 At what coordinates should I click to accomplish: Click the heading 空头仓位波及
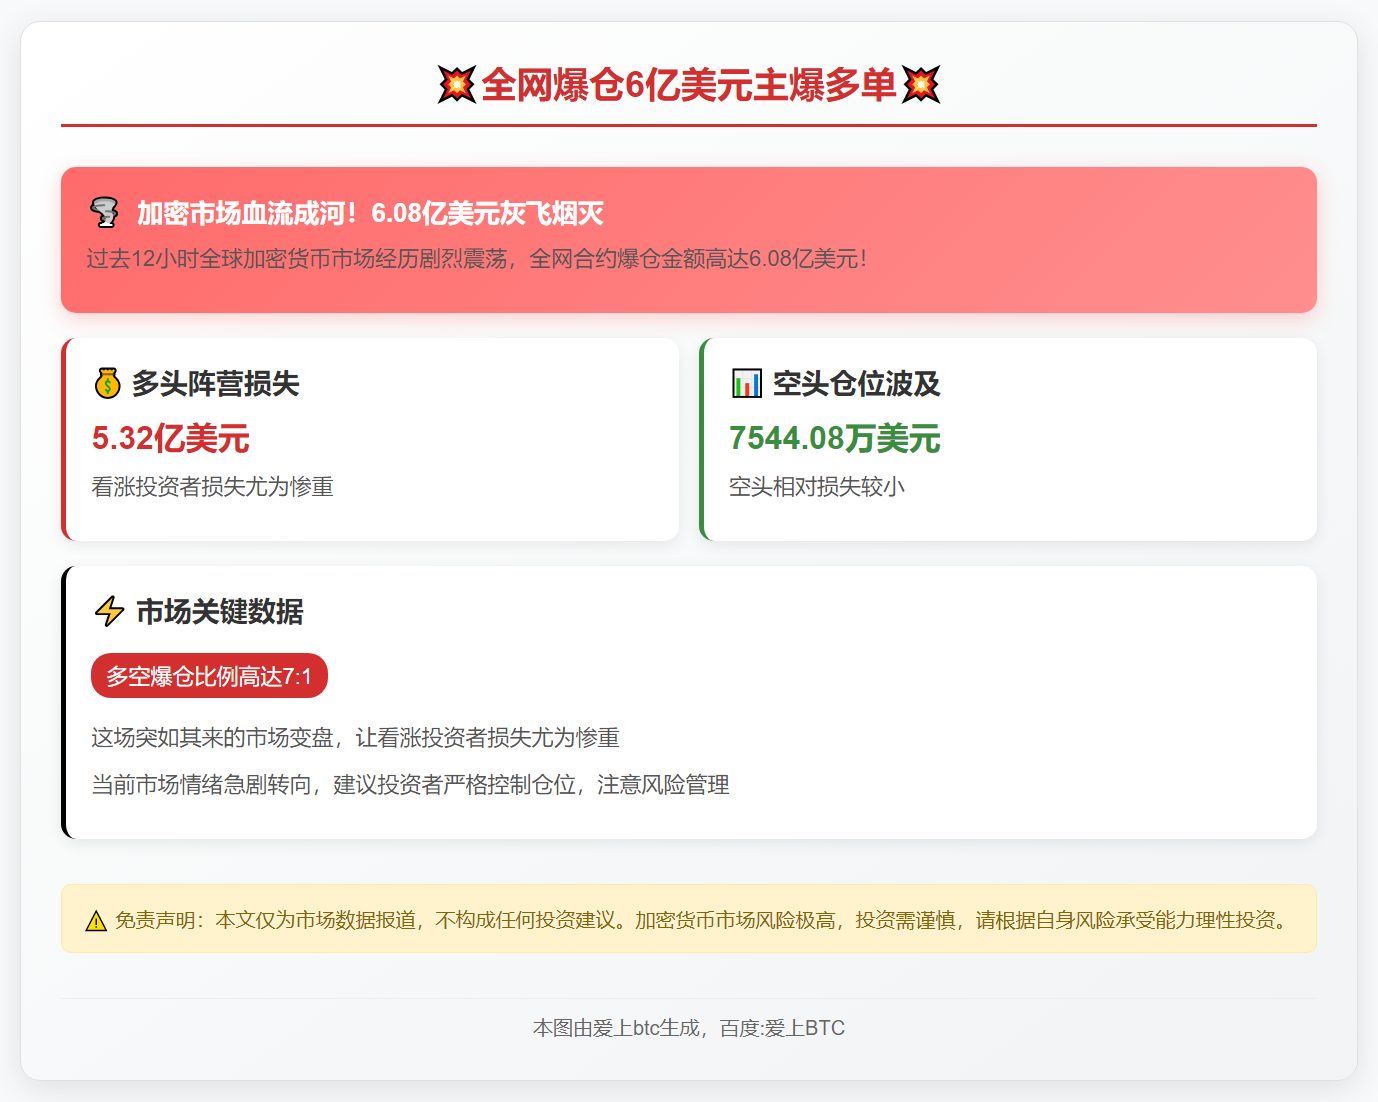point(856,383)
